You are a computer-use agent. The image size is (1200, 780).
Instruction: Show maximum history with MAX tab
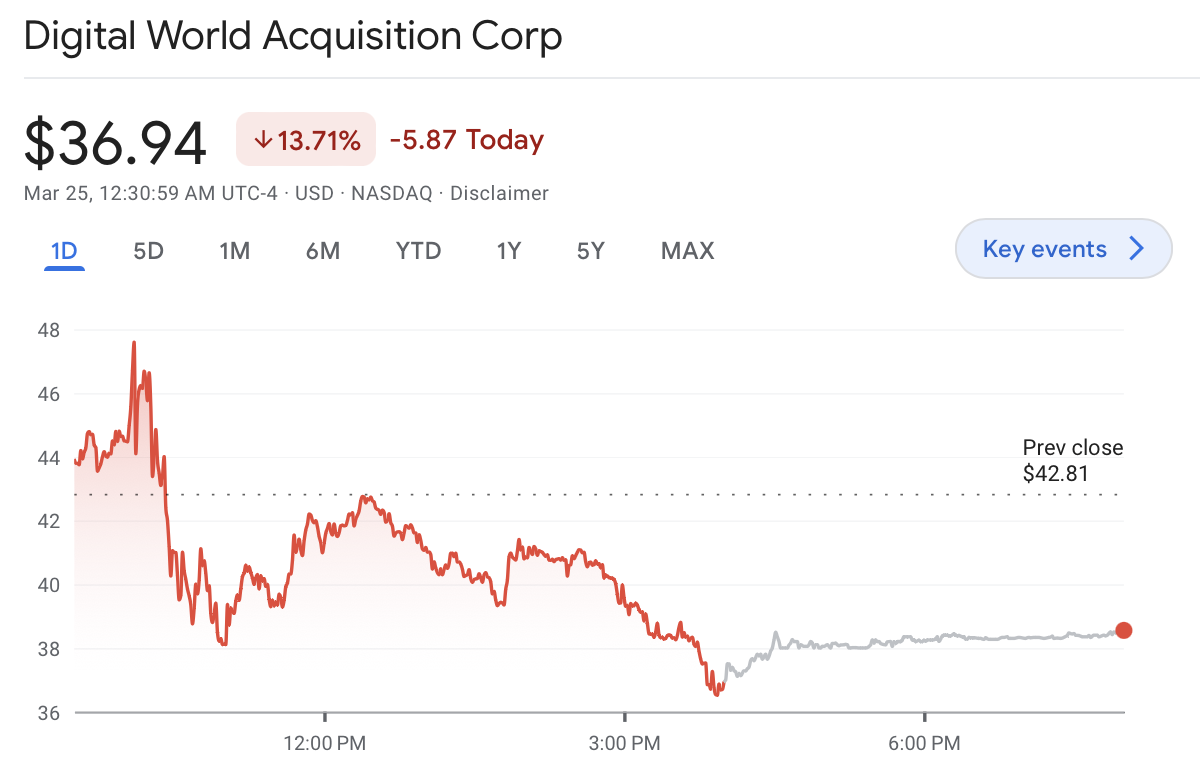click(686, 251)
